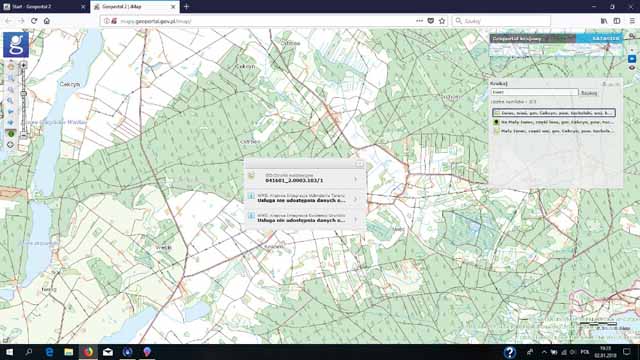
Task: Go to browser home via house icon
Action: point(47,21)
